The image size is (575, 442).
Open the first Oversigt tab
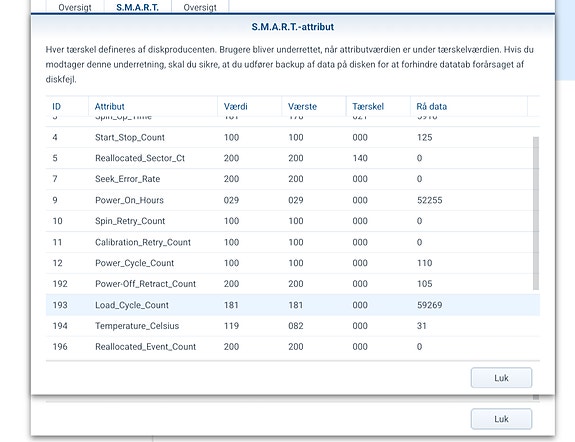(75, 7)
